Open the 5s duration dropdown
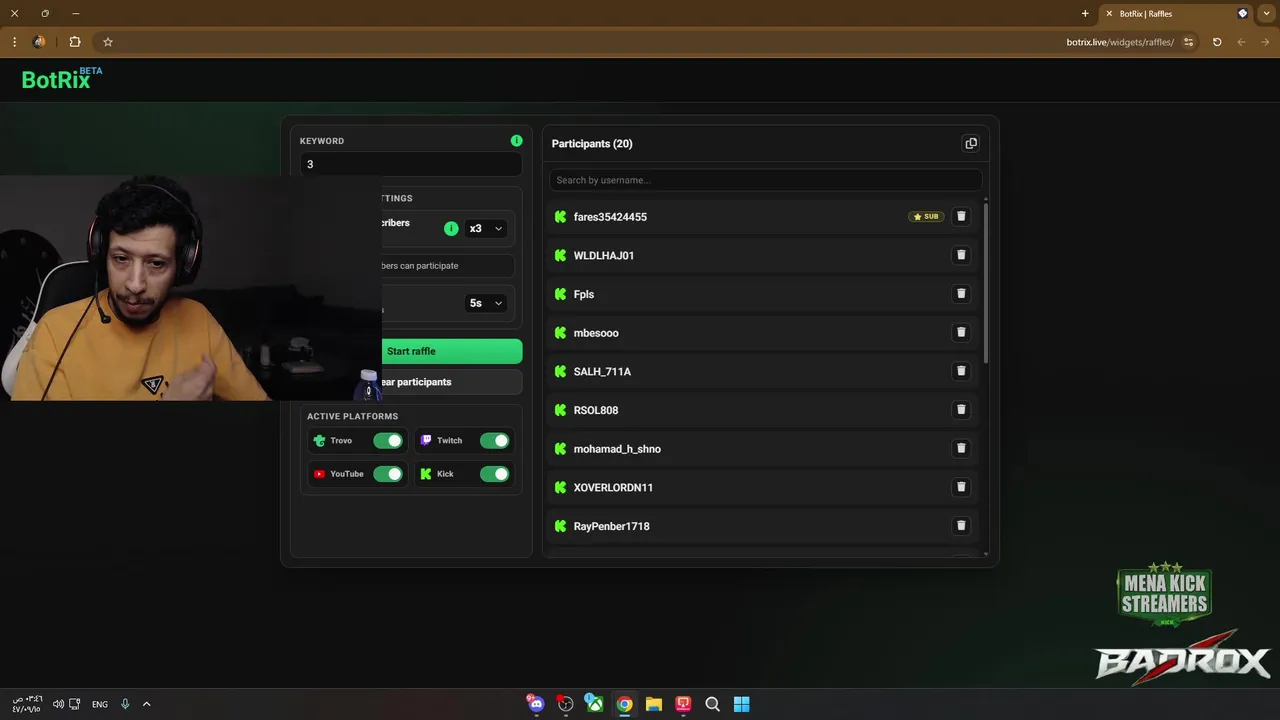Image resolution: width=1280 pixels, height=720 pixels. pos(486,303)
